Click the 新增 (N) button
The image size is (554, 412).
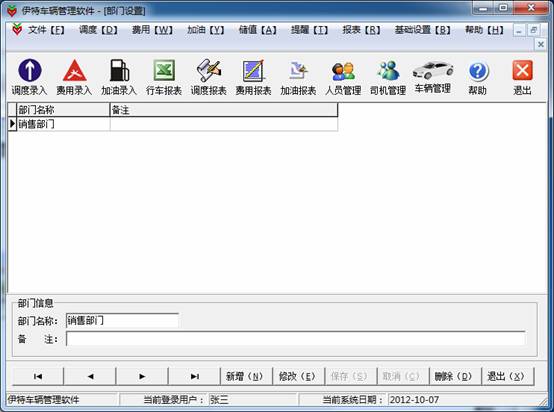(244, 376)
